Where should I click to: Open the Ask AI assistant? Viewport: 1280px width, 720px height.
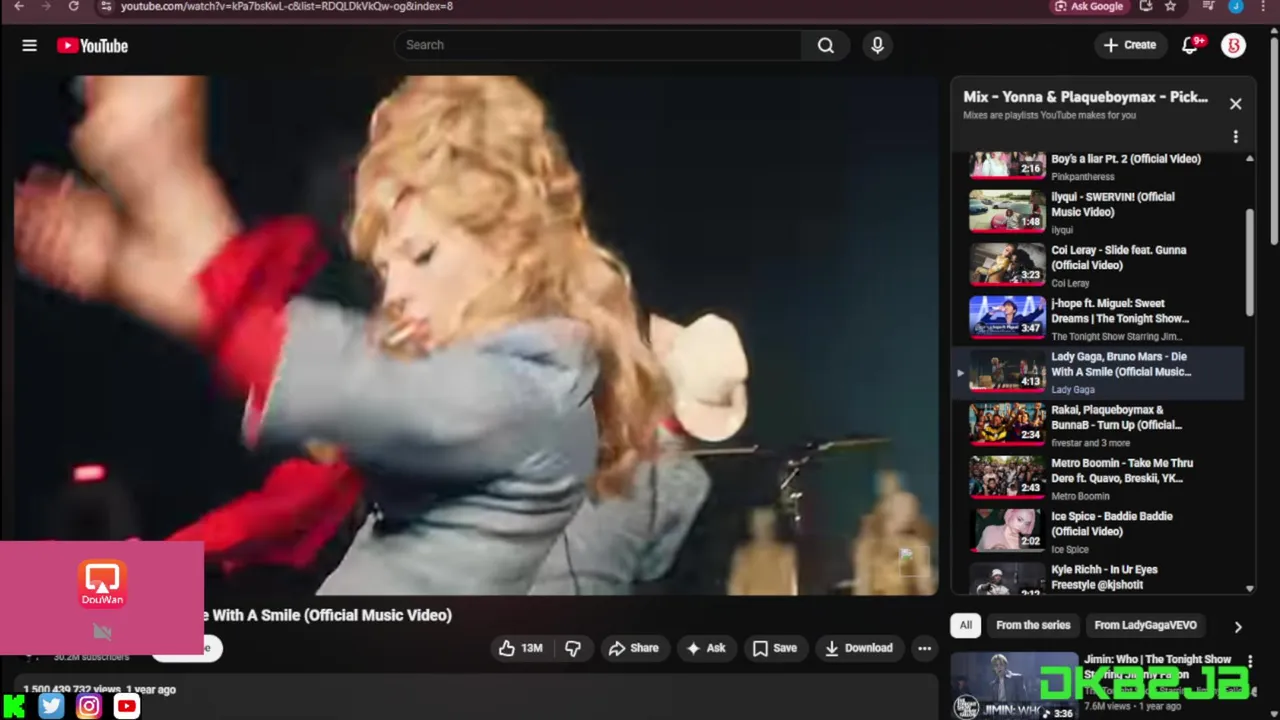(706, 648)
